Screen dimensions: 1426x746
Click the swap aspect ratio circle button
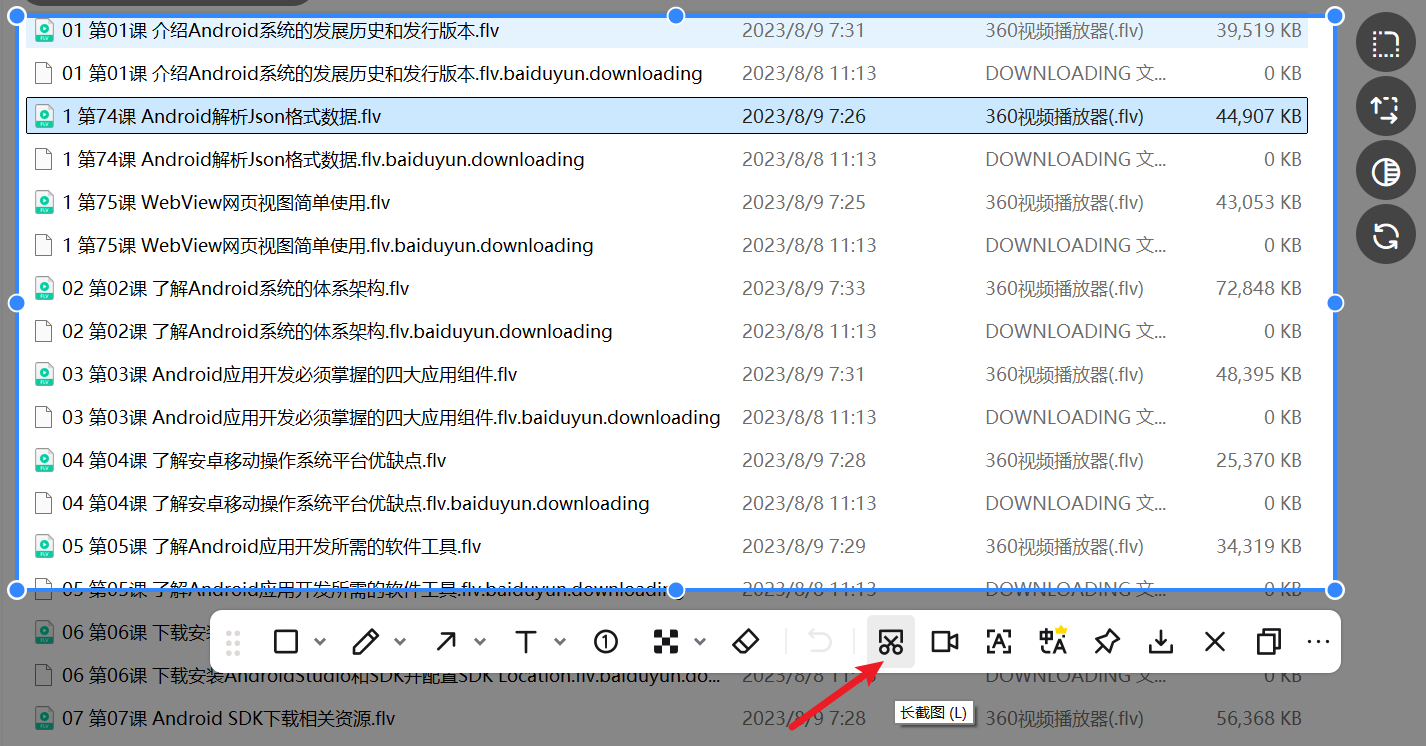click(1386, 107)
